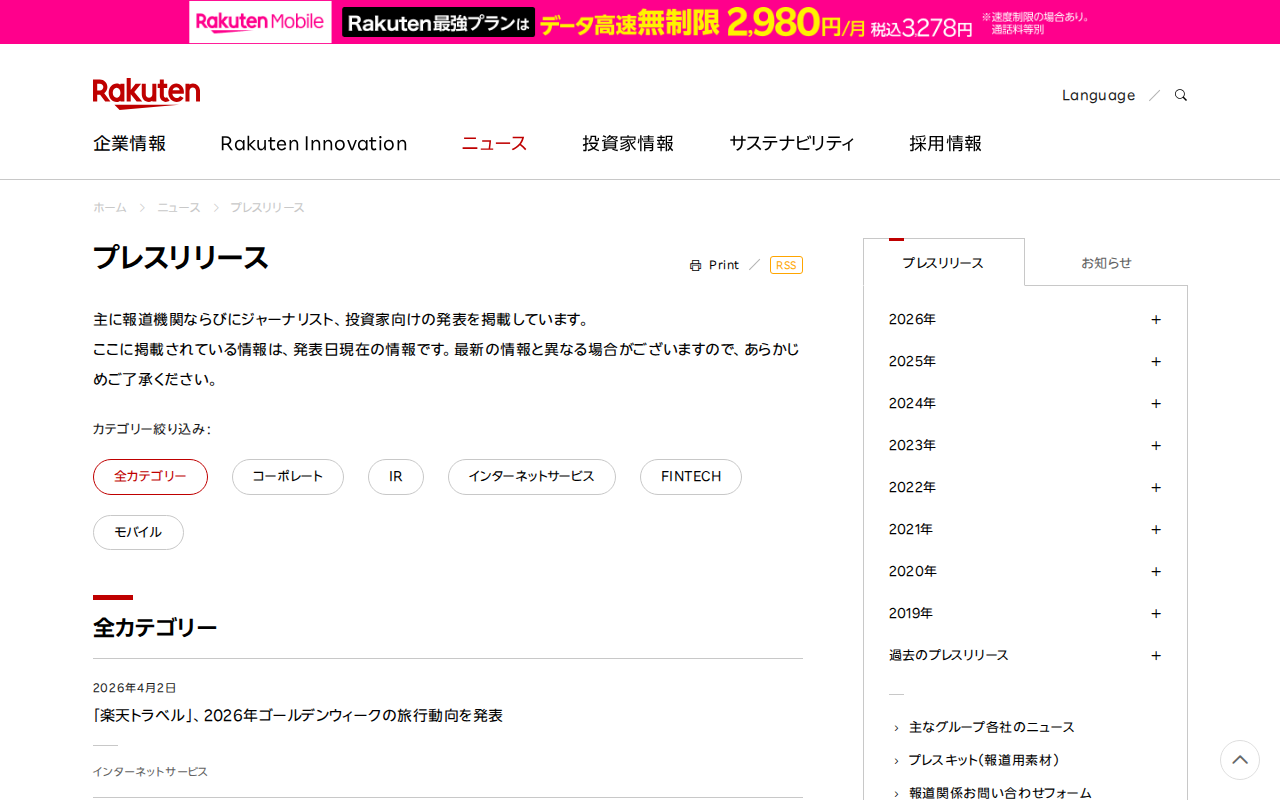The width and height of the screenshot is (1280, 800).
Task: Open the 投資家情報 menu
Action: pos(628,143)
